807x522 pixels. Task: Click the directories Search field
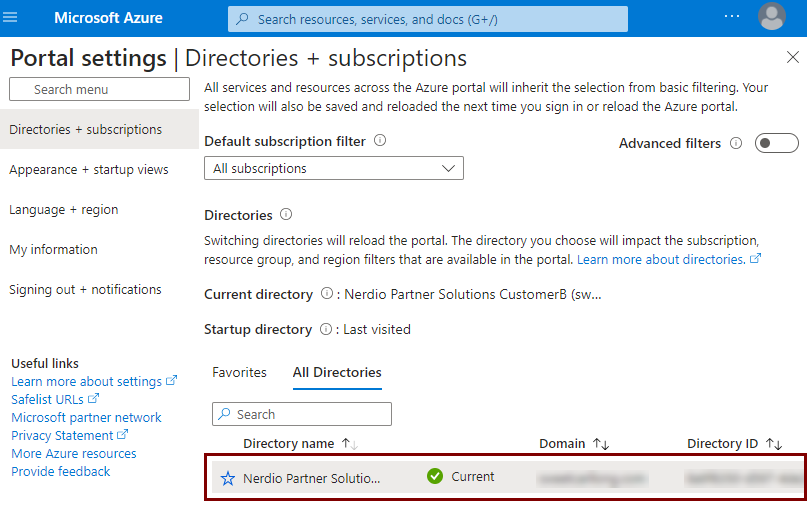coord(302,414)
